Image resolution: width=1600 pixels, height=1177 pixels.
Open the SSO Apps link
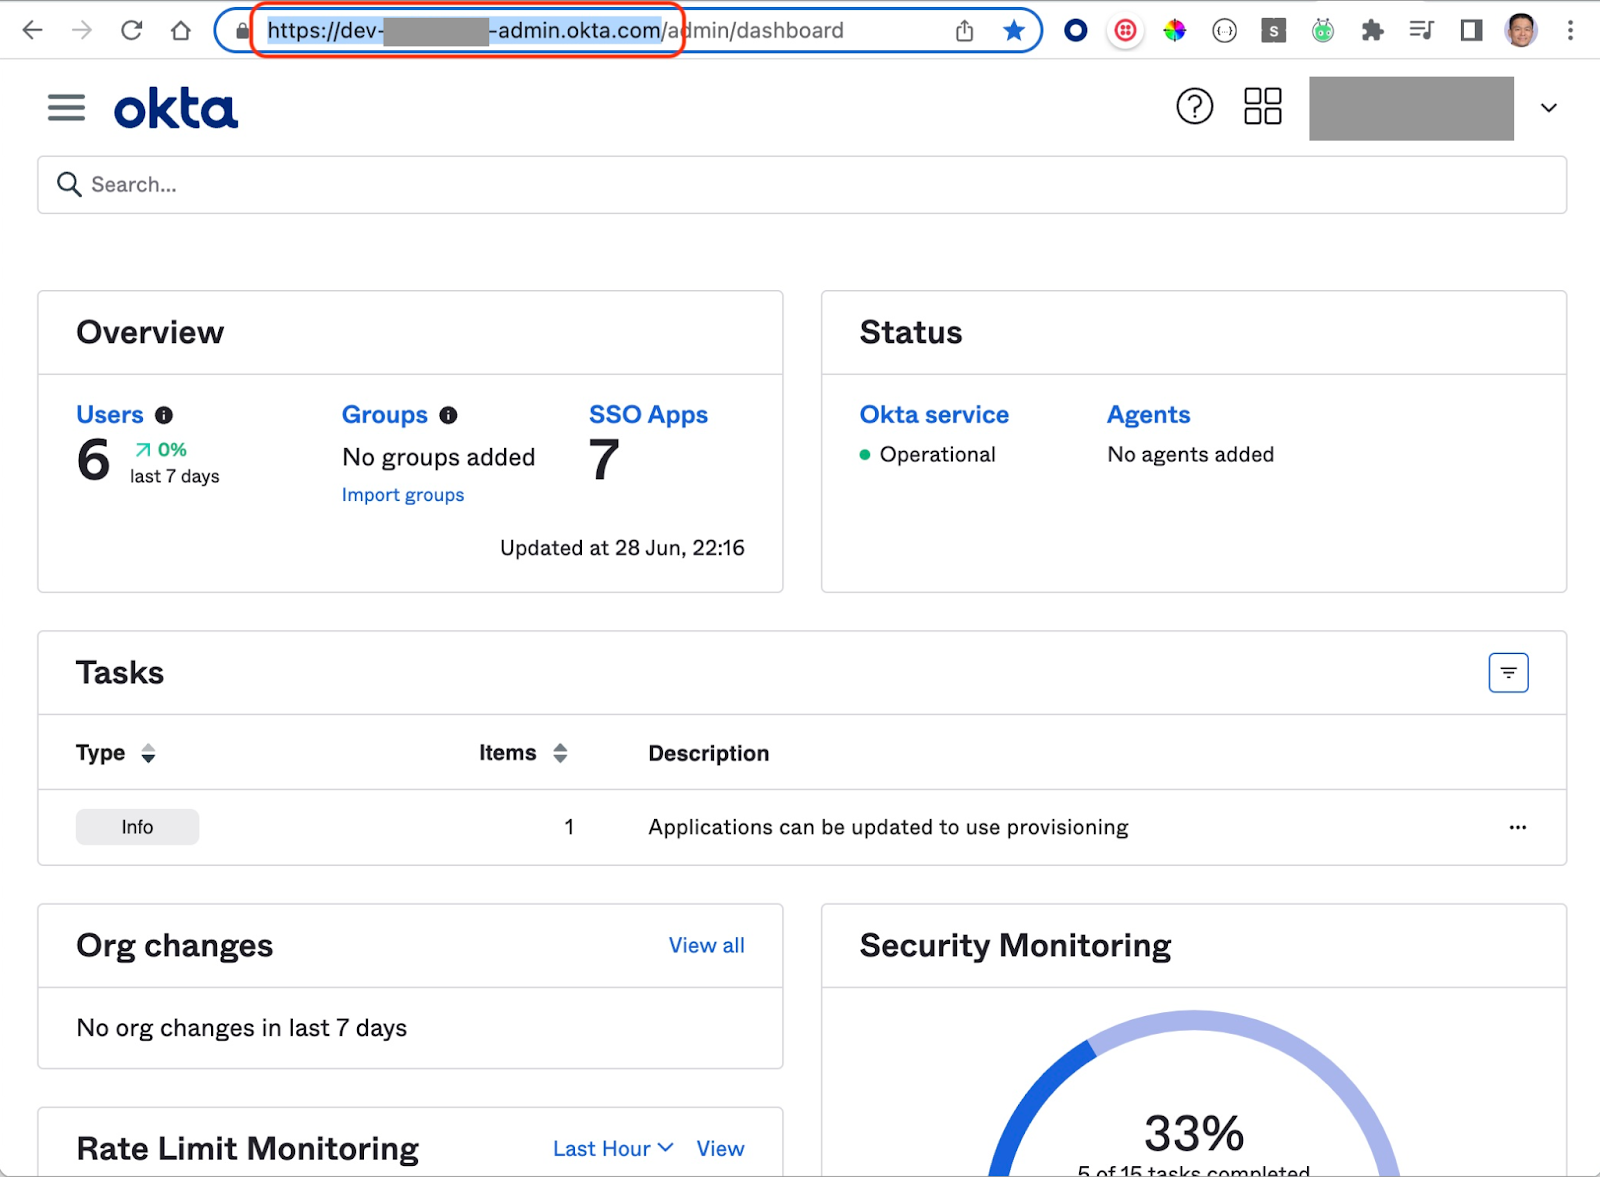click(x=648, y=415)
